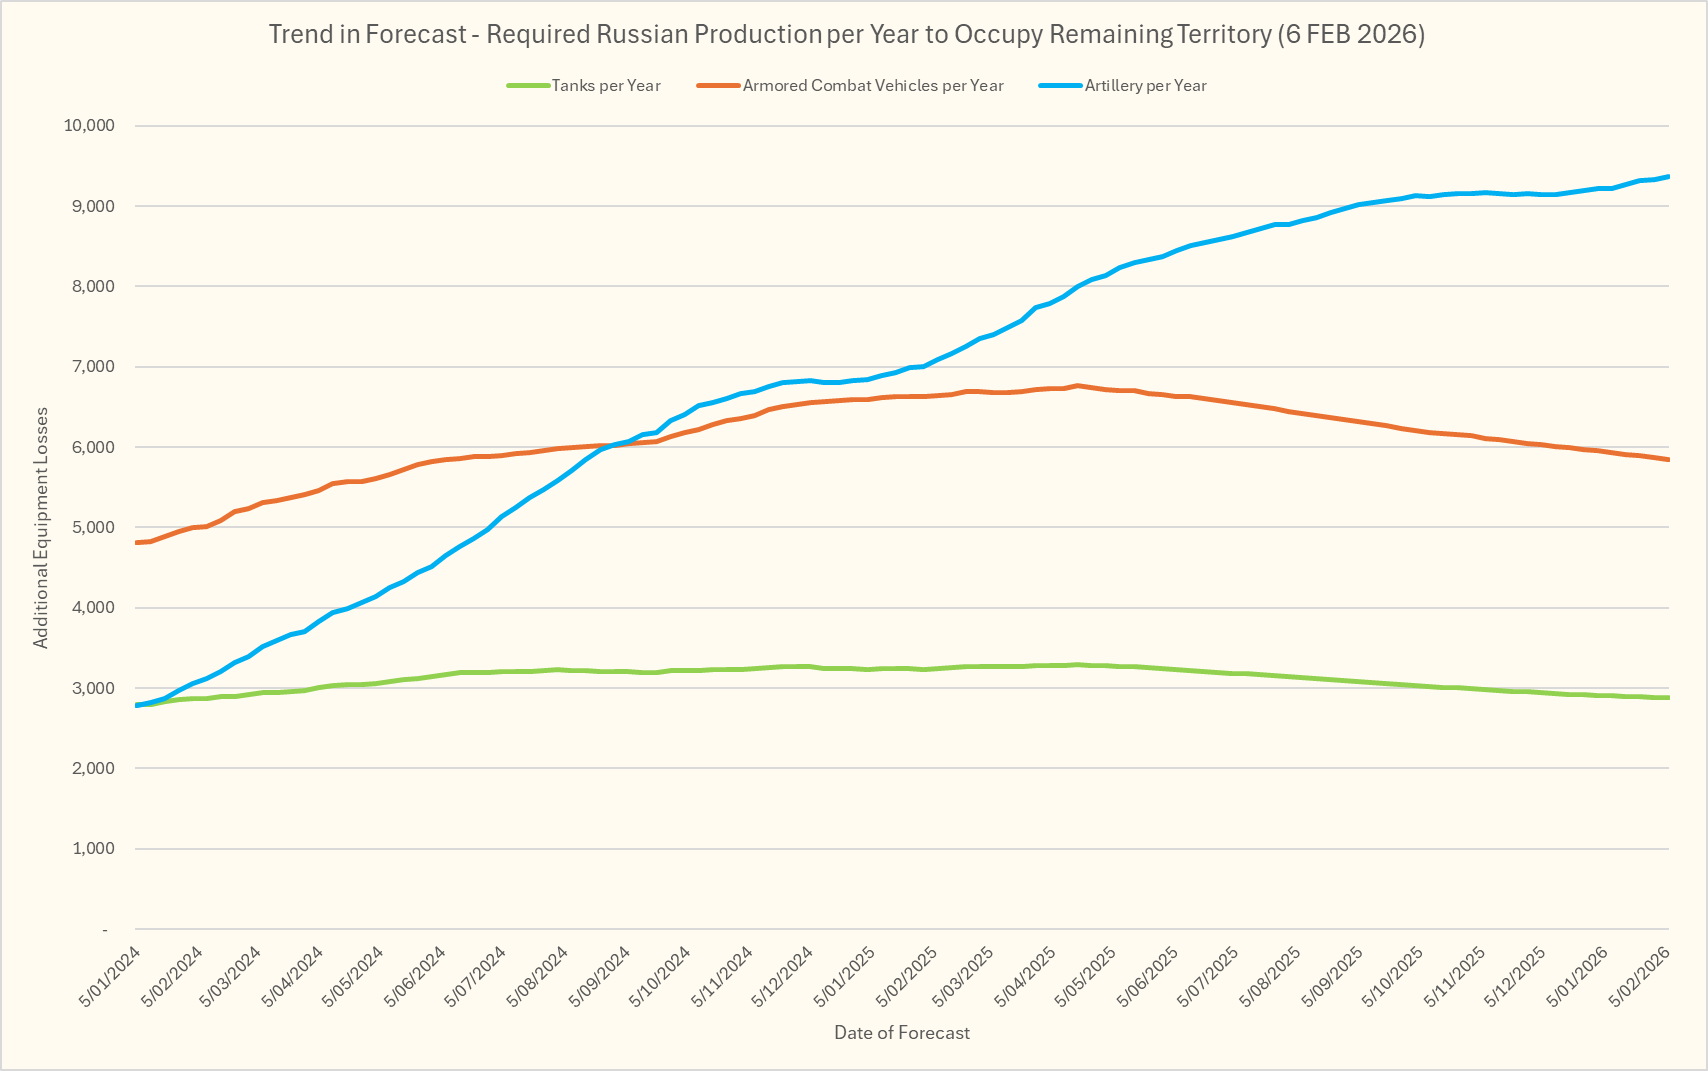Image resolution: width=1708 pixels, height=1071 pixels.
Task: Click the orange line's peak near 5/05/2025
Action: pos(1077,385)
